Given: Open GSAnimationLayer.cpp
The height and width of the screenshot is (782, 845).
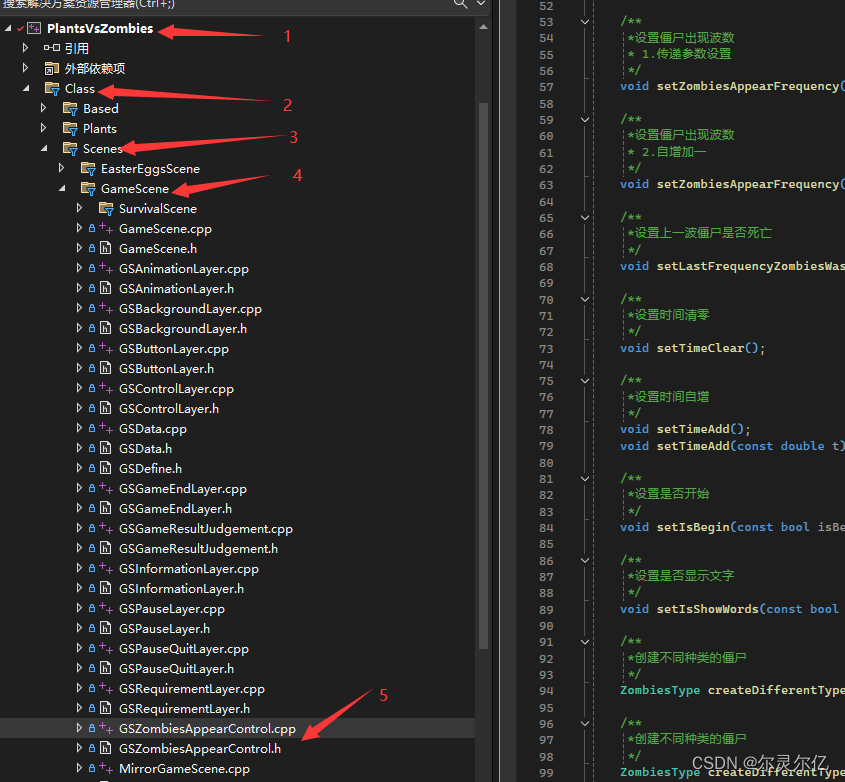Looking at the screenshot, I should coord(184,268).
